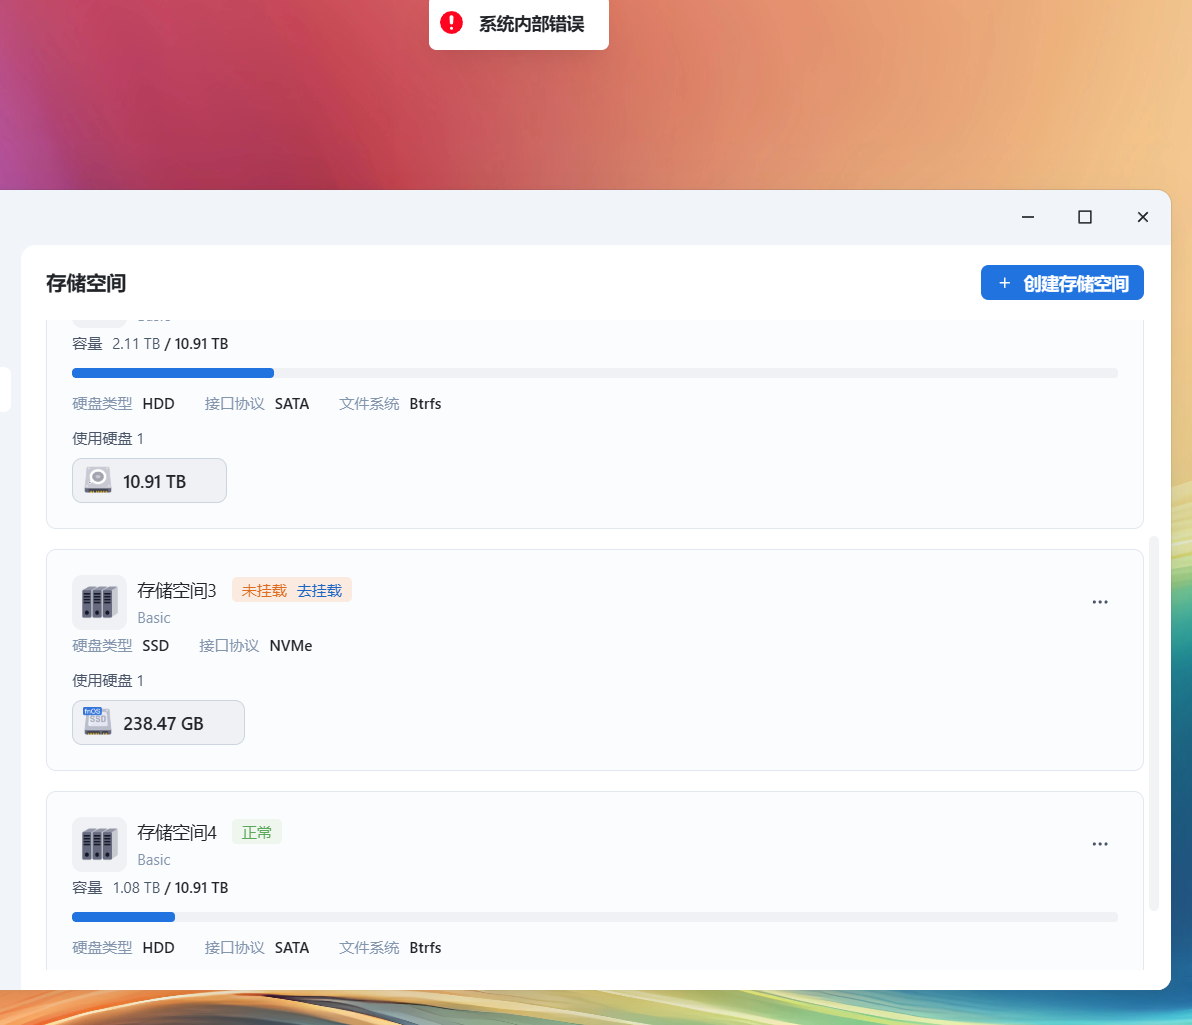
Task: Click the Basic label under 存储空间3
Action: click(x=154, y=617)
